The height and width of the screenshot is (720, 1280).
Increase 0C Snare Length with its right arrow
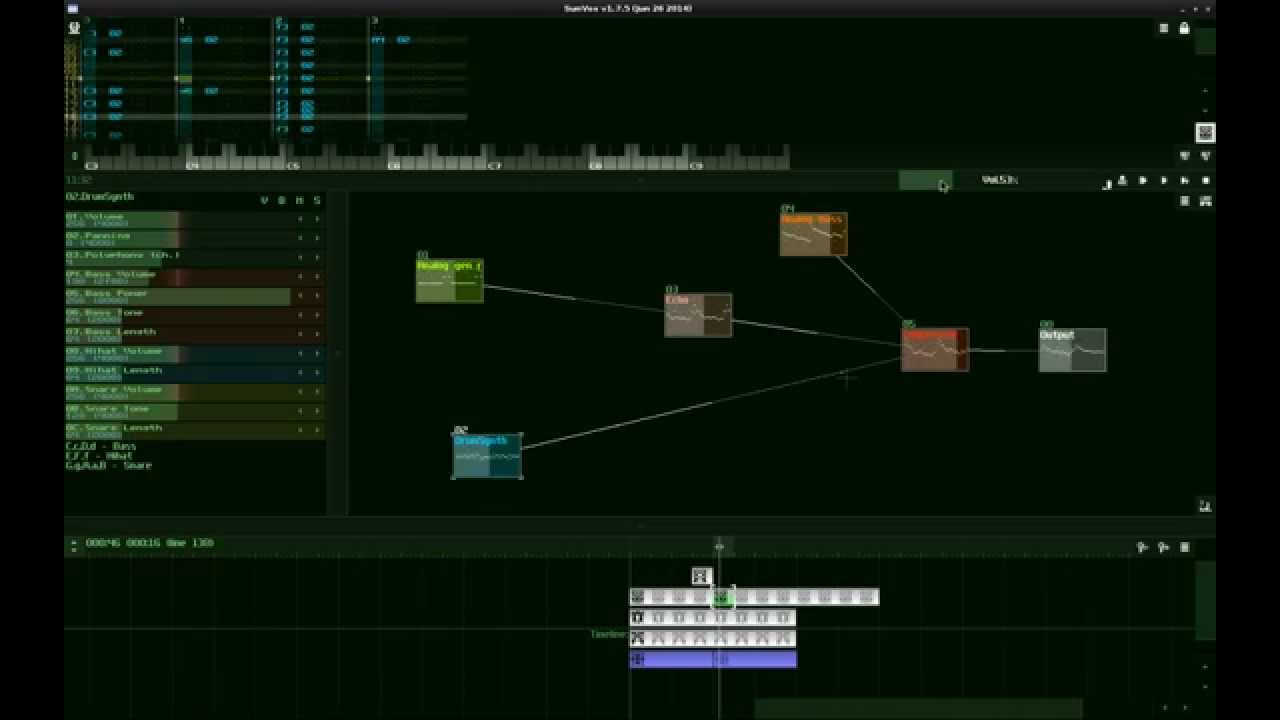pos(317,431)
